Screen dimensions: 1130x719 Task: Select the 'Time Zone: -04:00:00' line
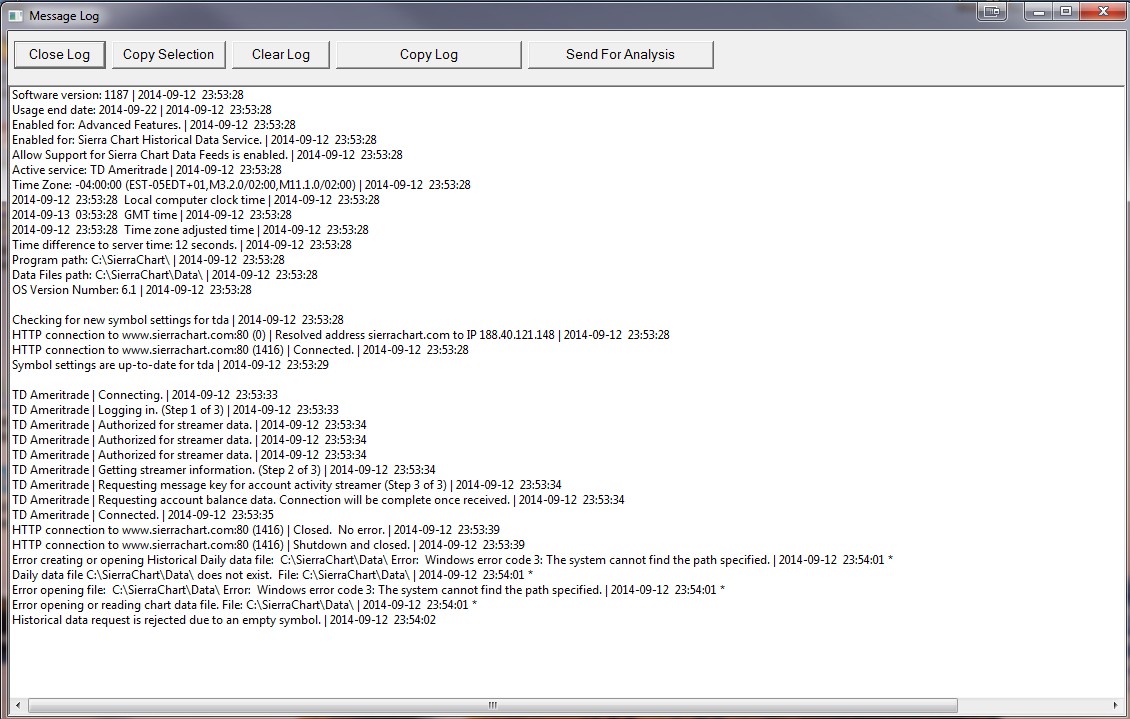click(241, 186)
